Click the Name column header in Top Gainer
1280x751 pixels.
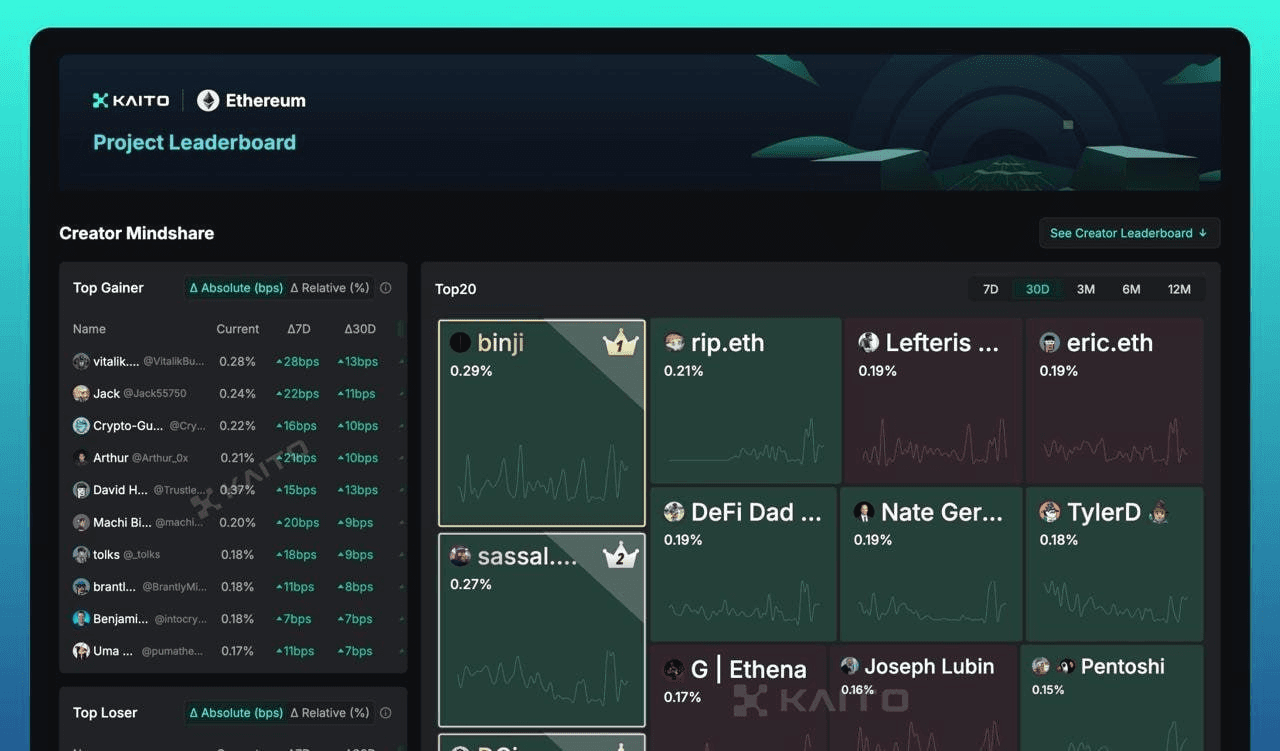(89, 329)
